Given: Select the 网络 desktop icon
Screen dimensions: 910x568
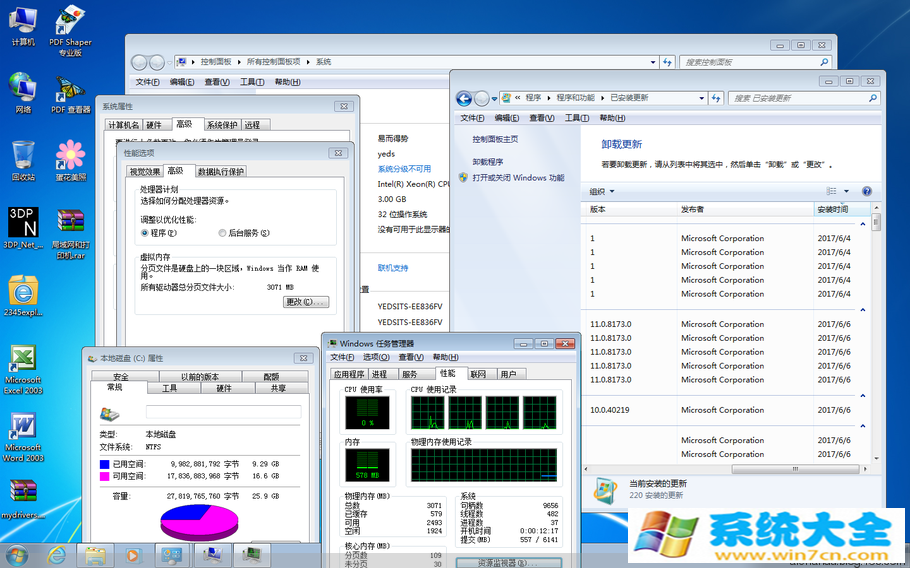Looking at the screenshot, I should 23,93.
